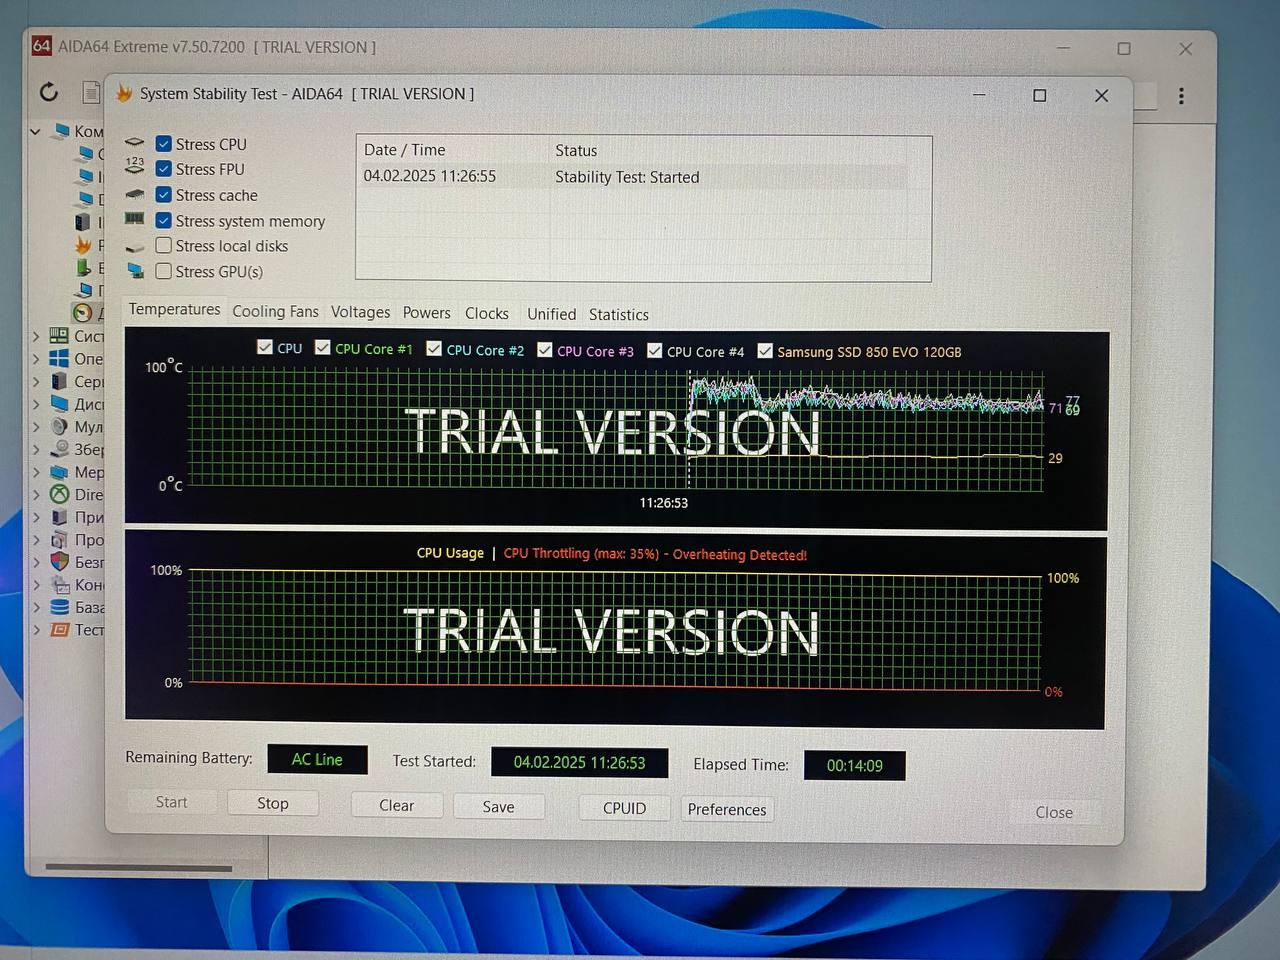Click the monitor icon beside Stress GPU(s)

(135, 271)
